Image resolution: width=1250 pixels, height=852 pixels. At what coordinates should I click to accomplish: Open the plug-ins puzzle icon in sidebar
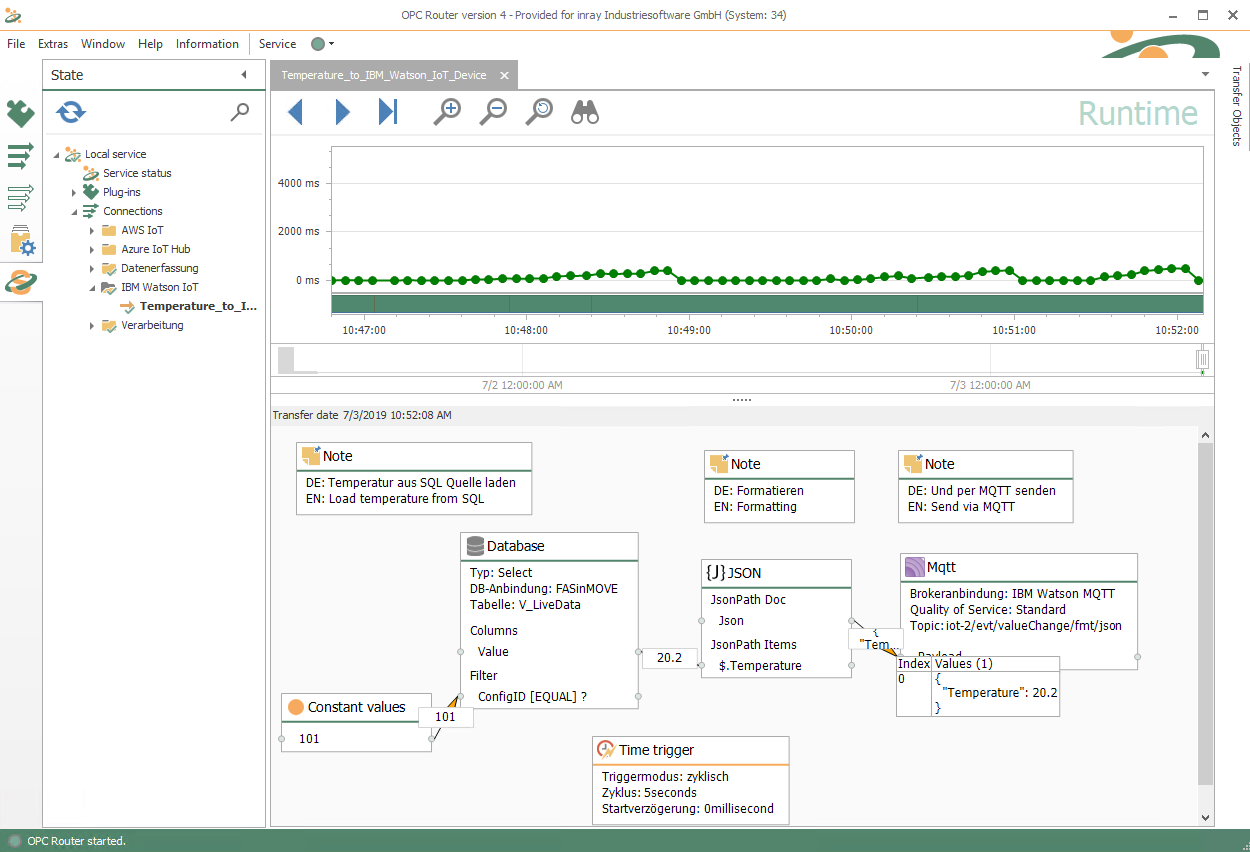coord(20,114)
